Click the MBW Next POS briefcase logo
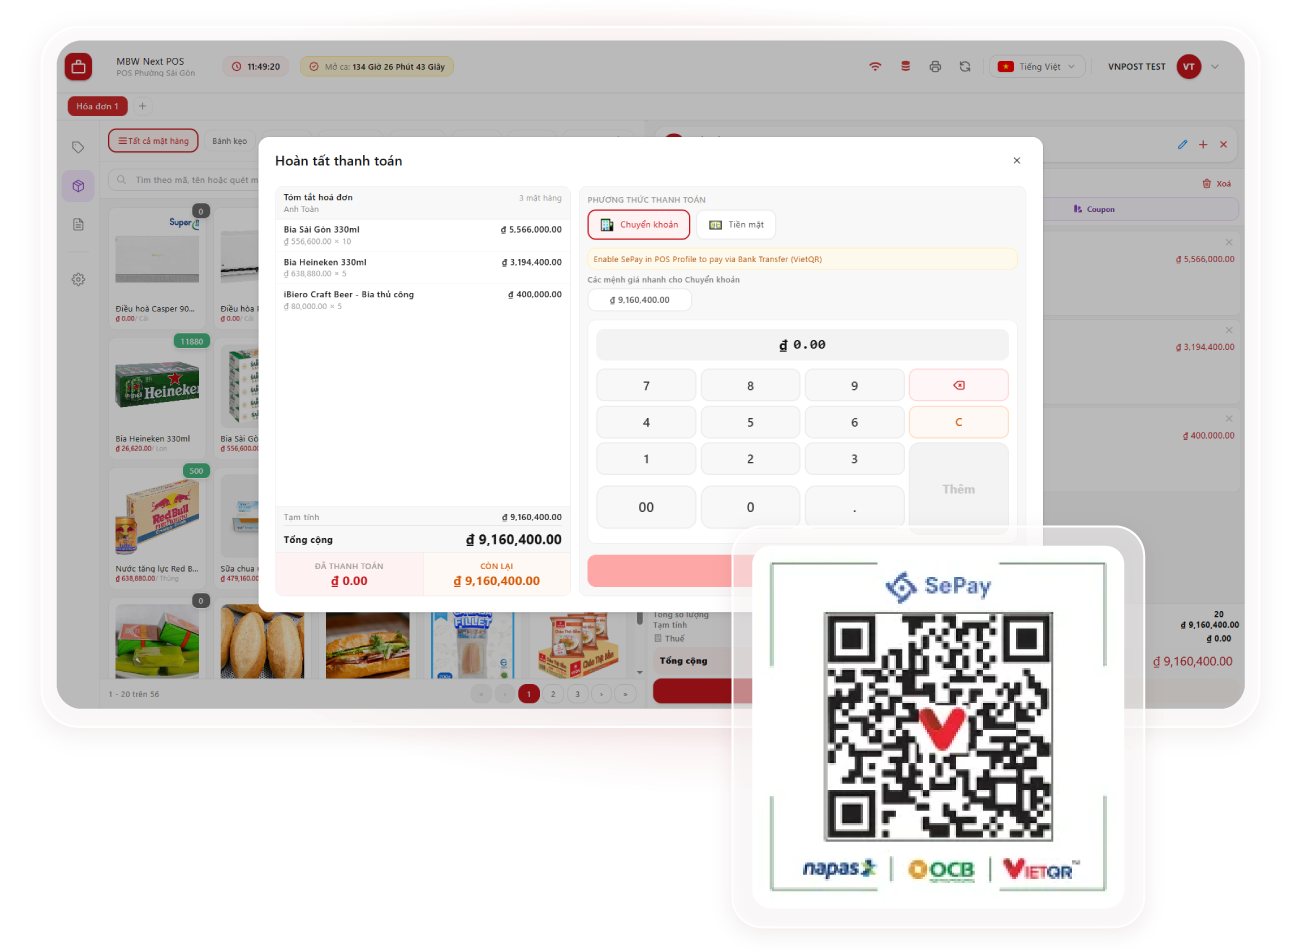 [x=78, y=67]
